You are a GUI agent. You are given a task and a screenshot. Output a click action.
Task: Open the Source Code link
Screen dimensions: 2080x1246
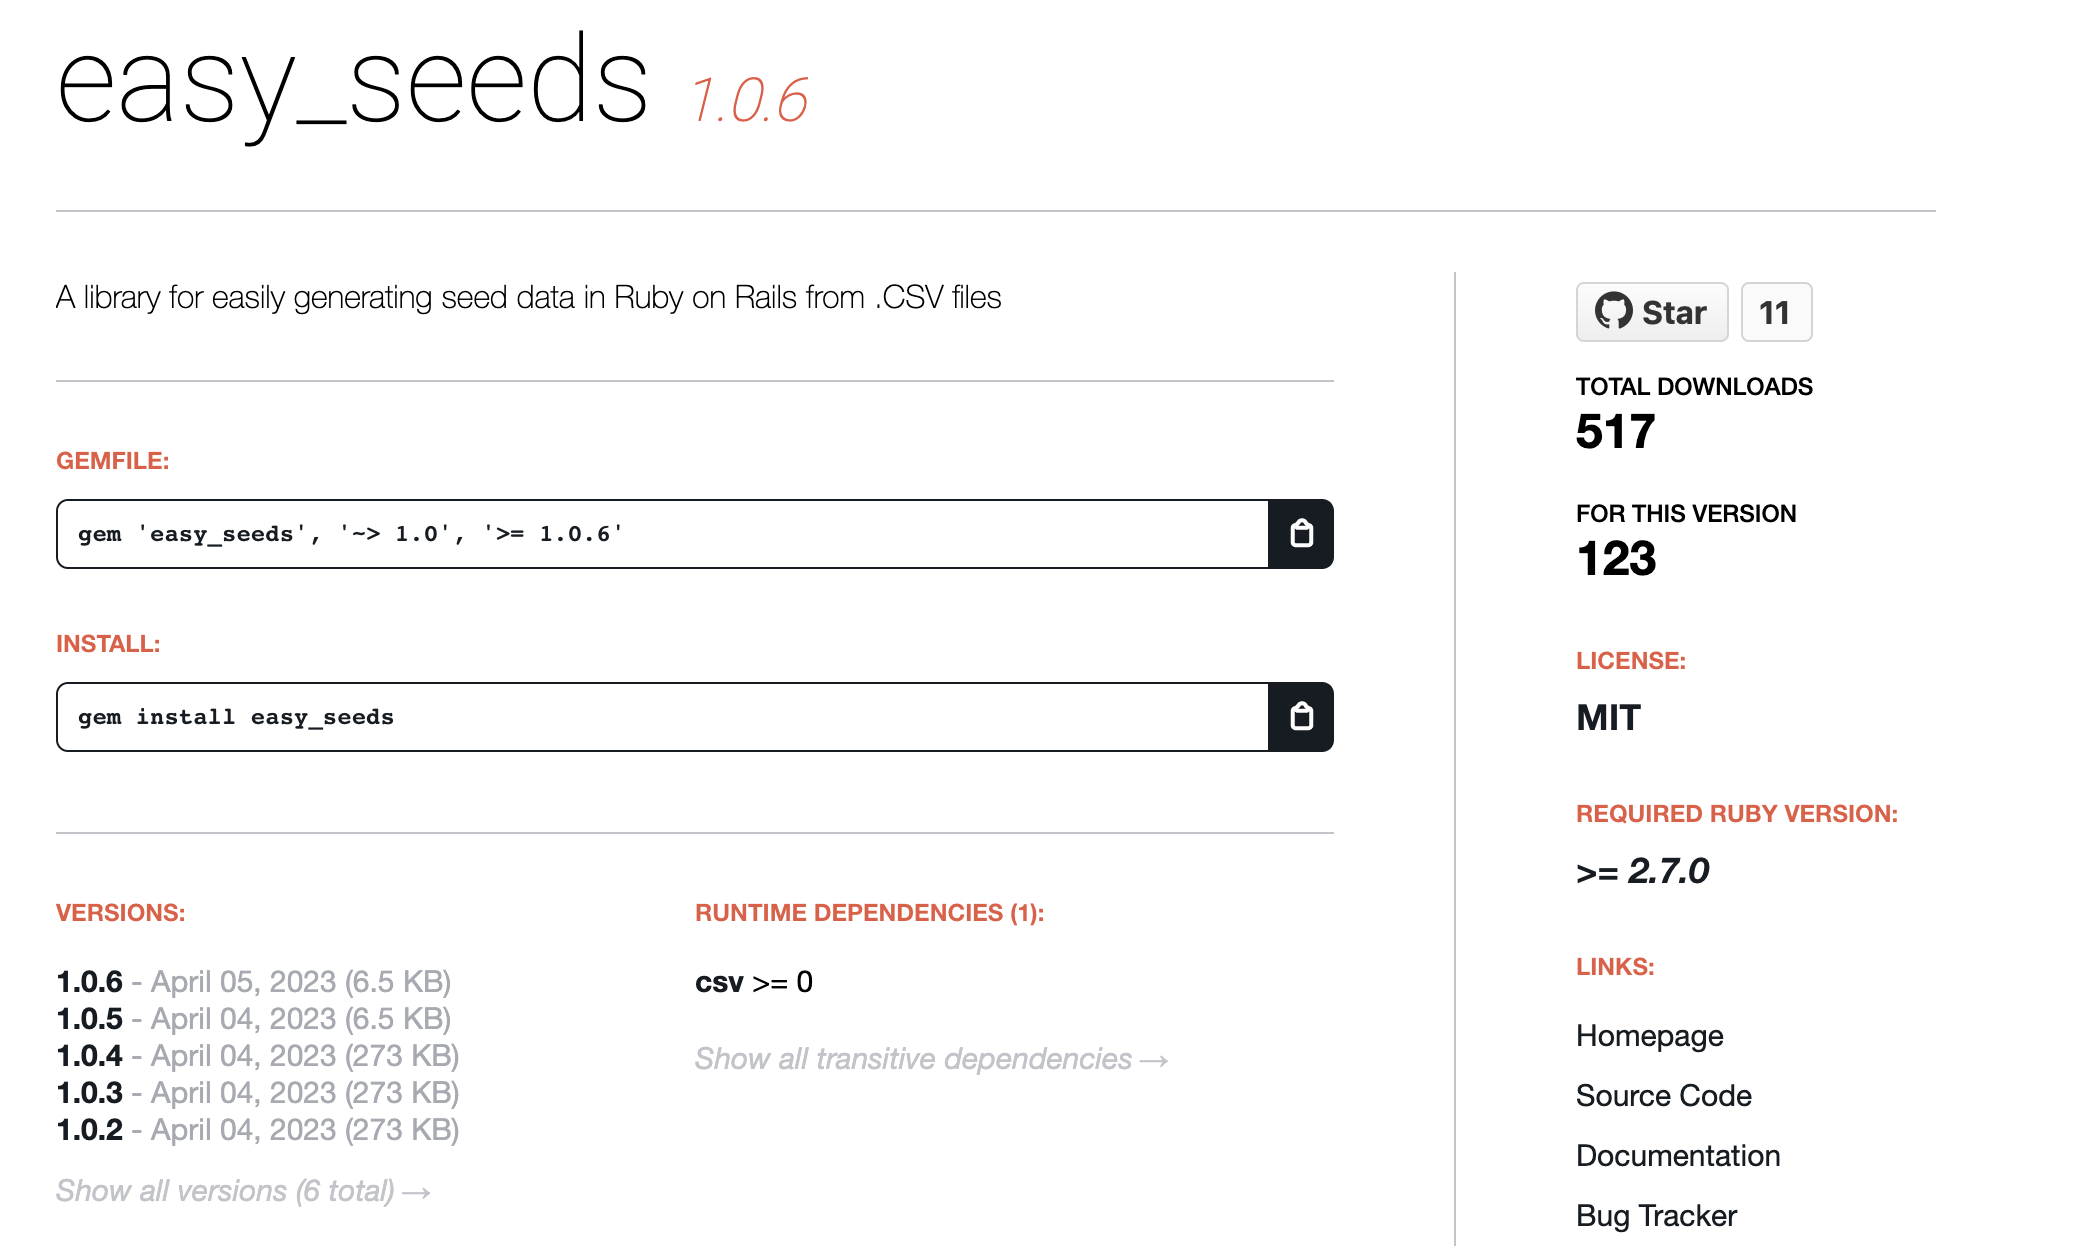point(1663,1096)
